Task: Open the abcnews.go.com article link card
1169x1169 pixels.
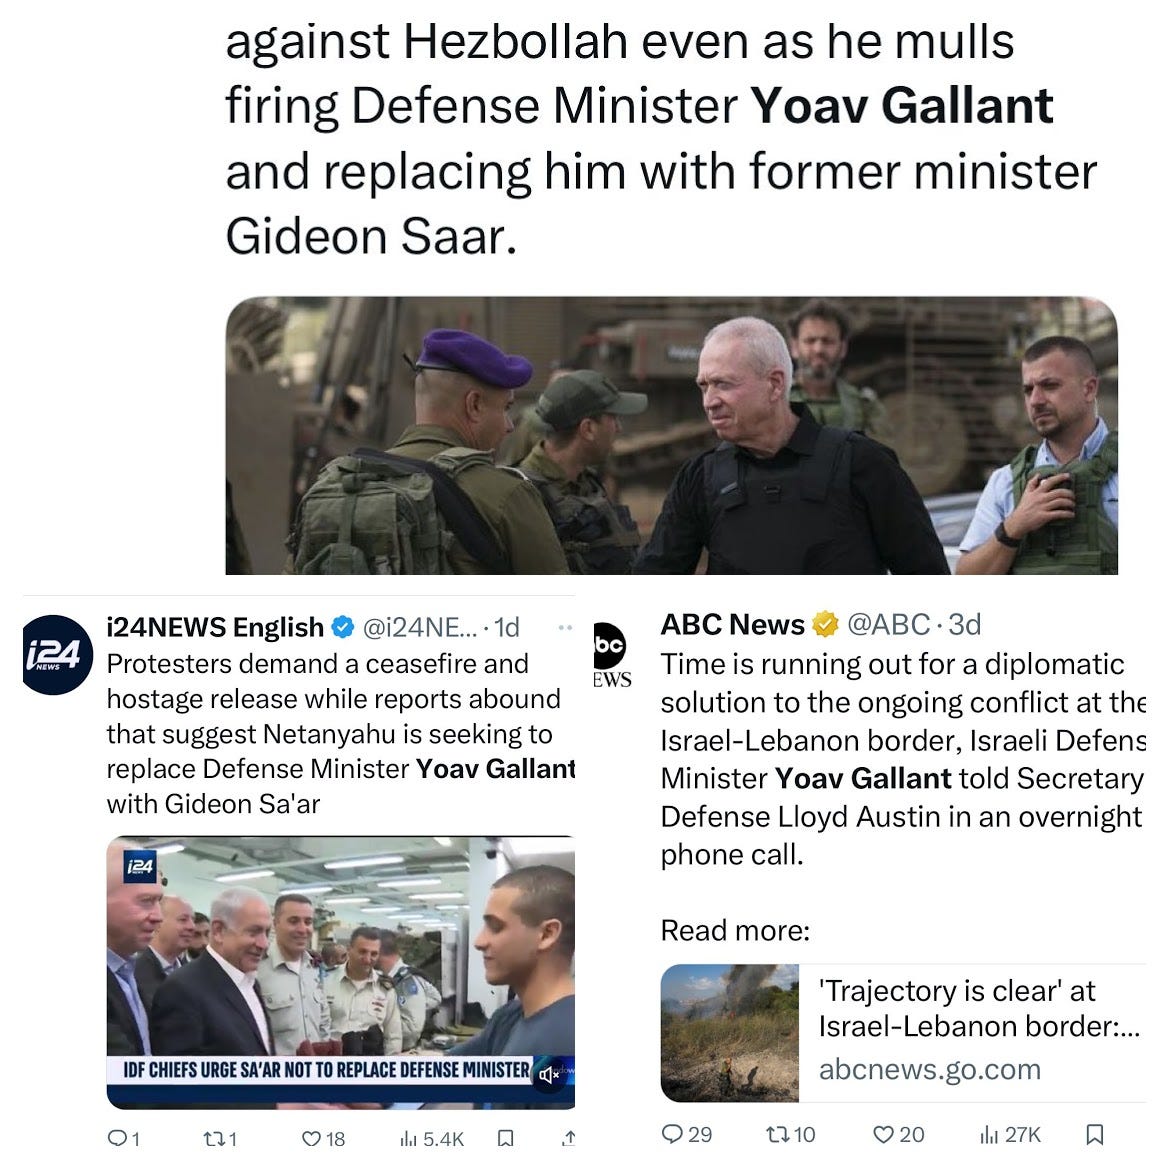Action: pyautogui.click(x=903, y=1033)
